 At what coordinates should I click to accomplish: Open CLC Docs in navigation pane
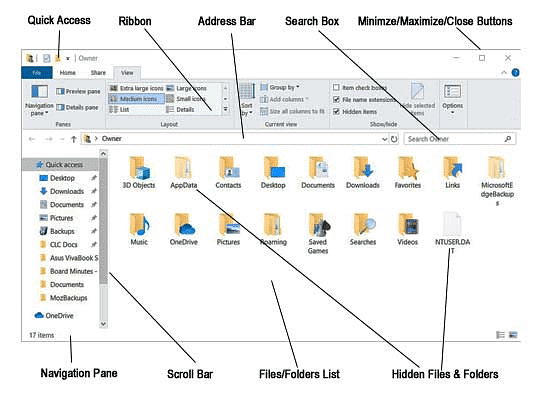(x=63, y=244)
